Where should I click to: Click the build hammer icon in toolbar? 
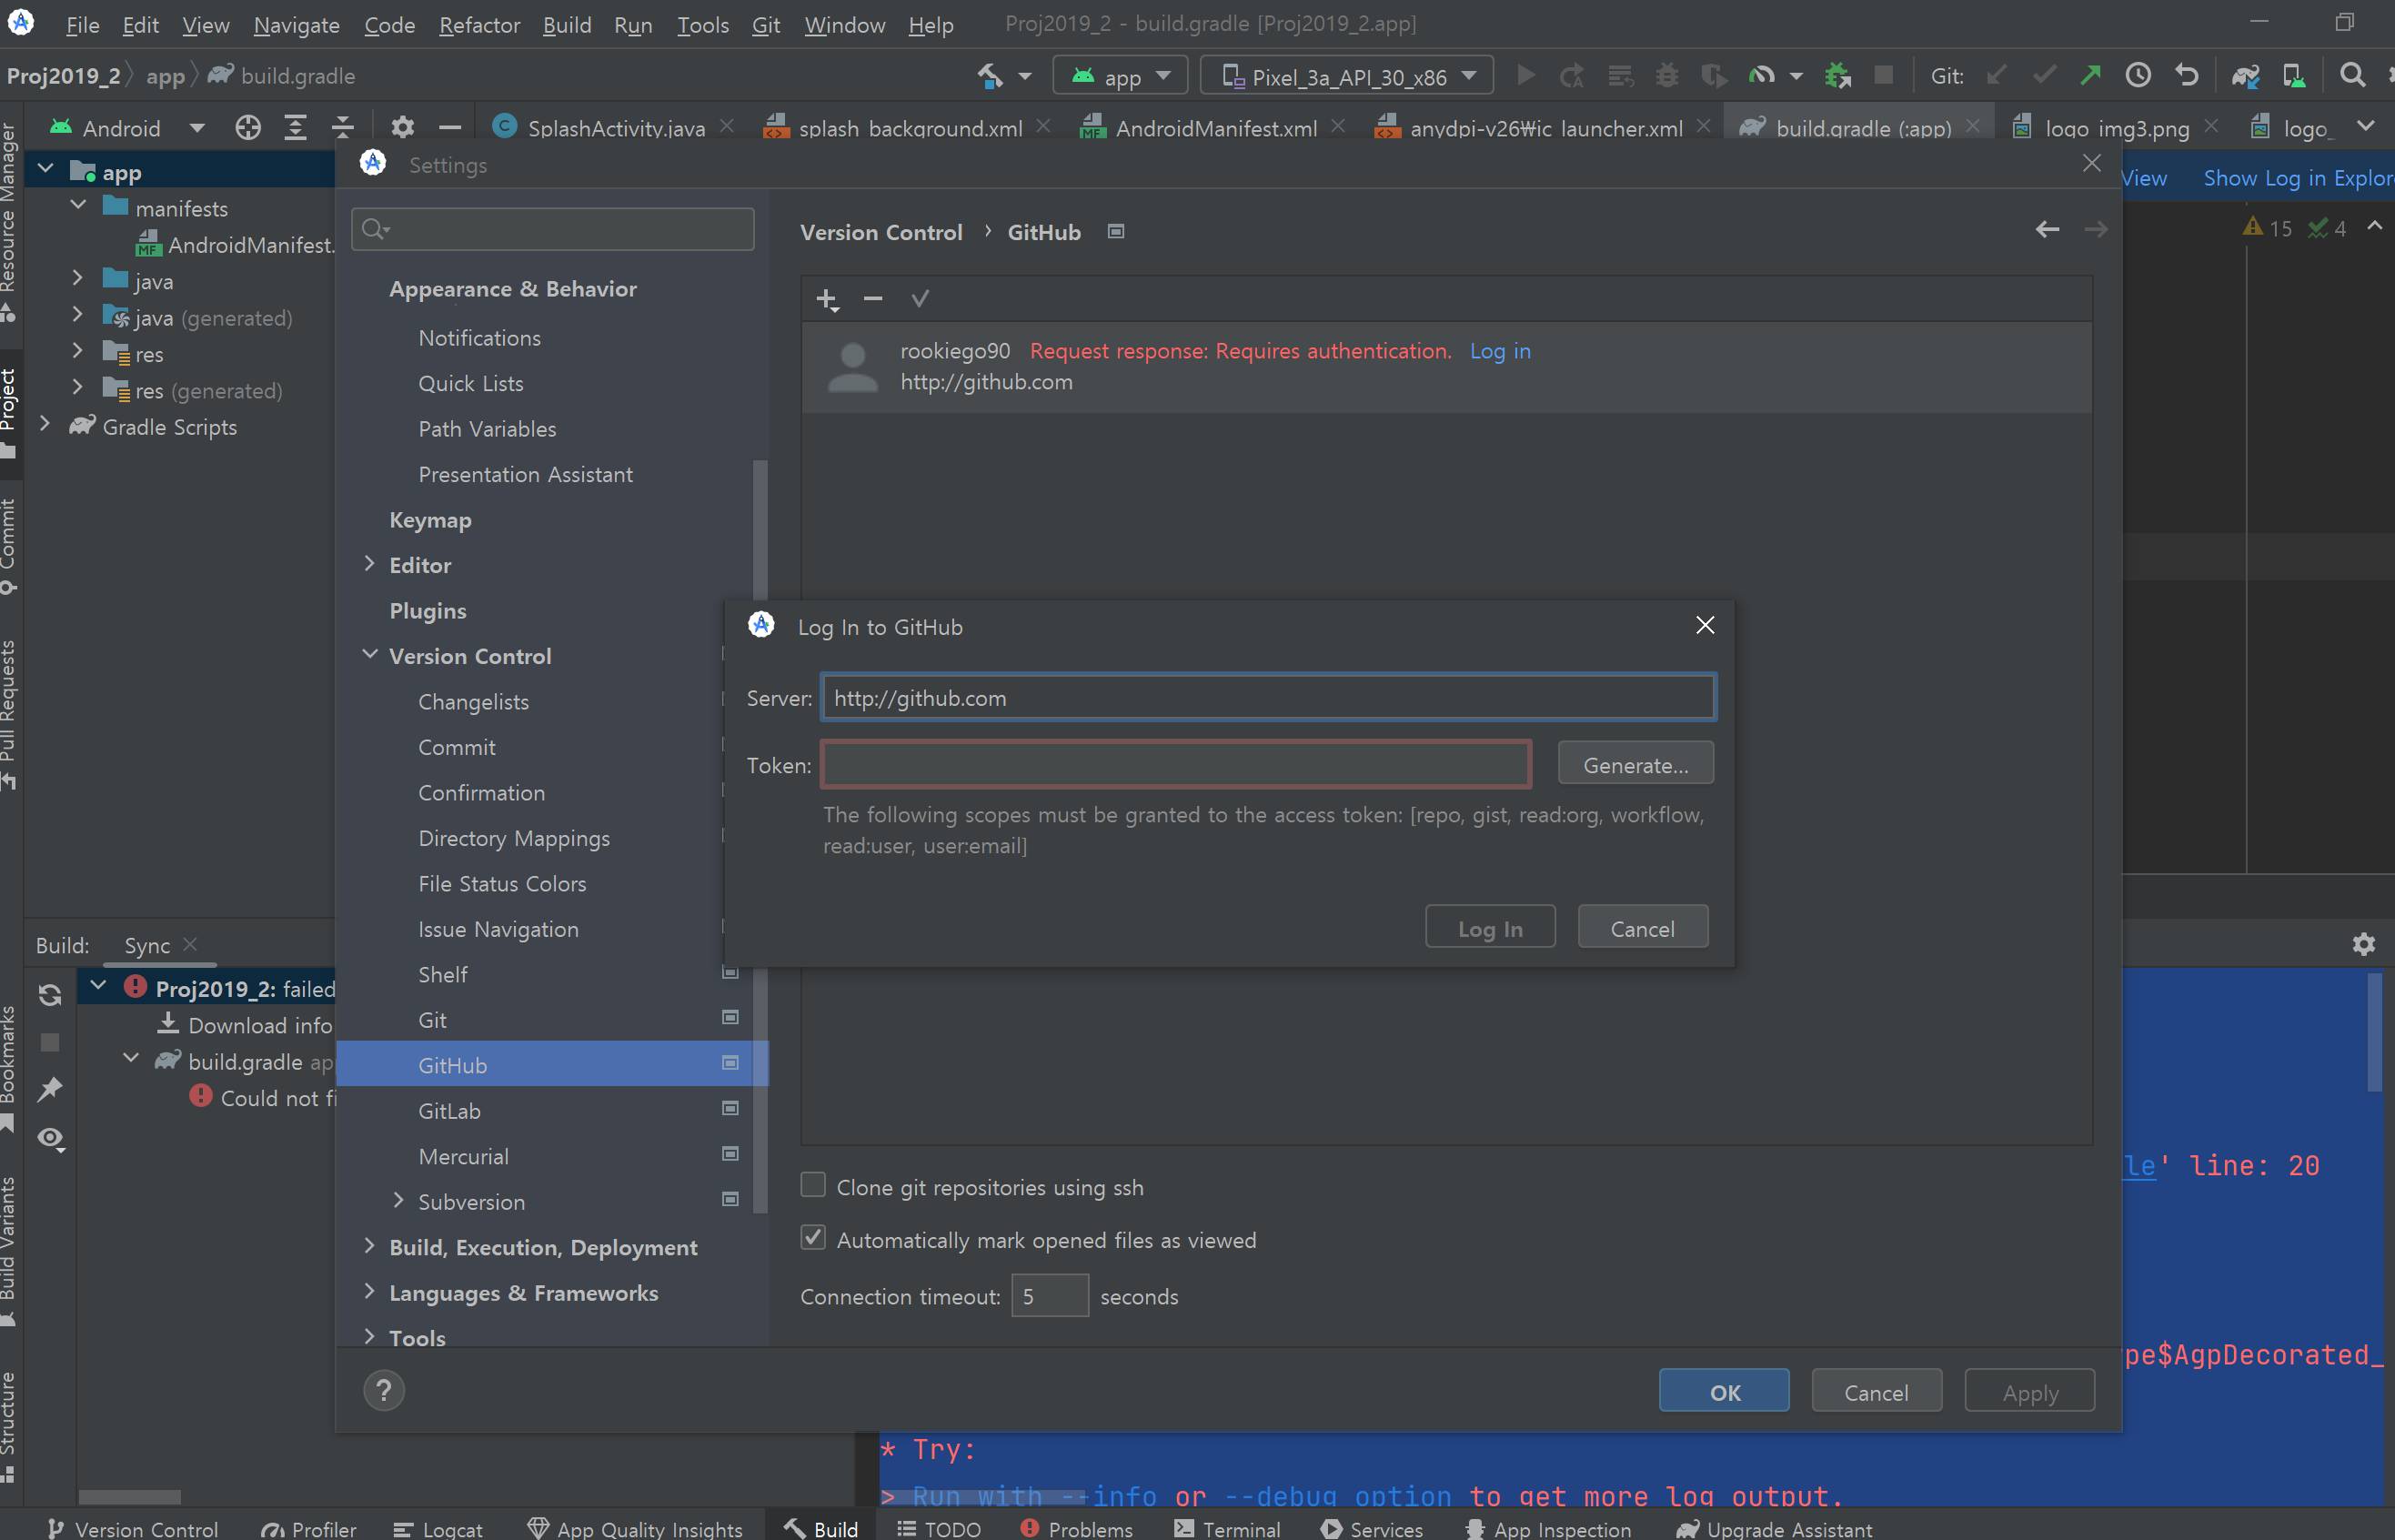(990, 76)
